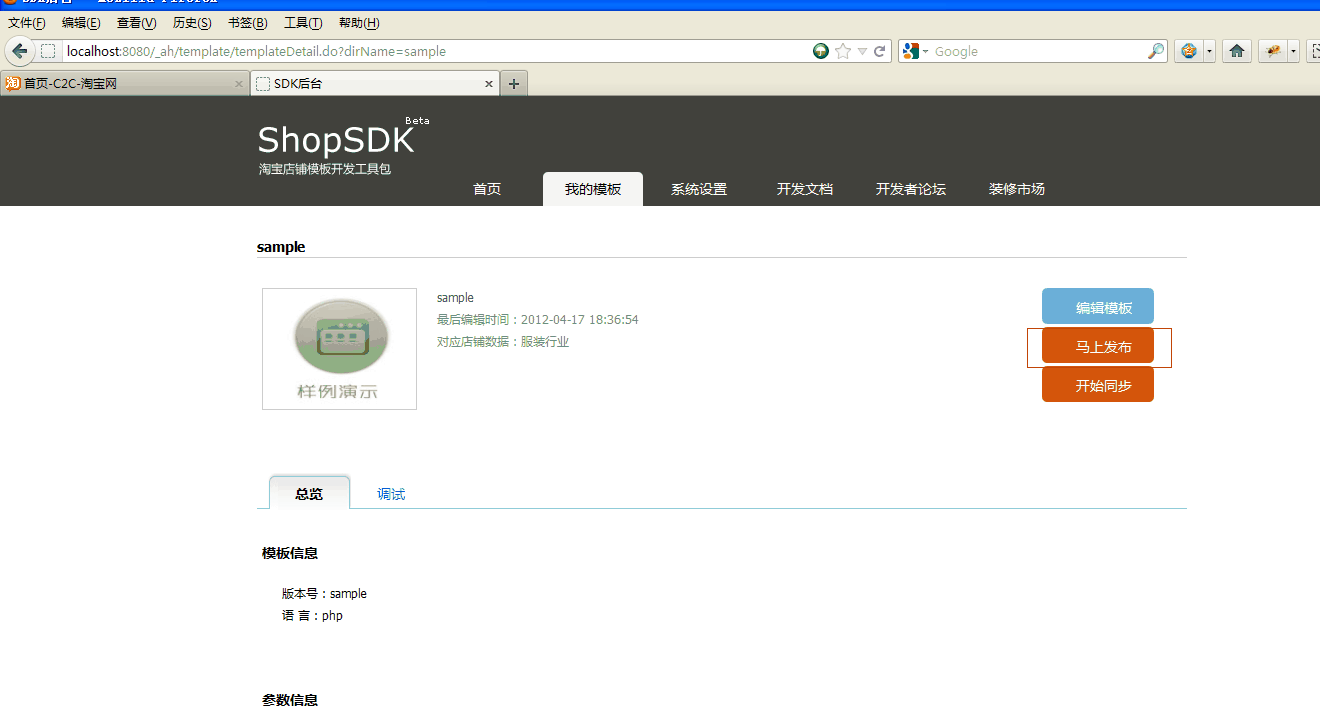Open a new tab with the plus button
This screenshot has width=1320, height=723.
pos(514,84)
